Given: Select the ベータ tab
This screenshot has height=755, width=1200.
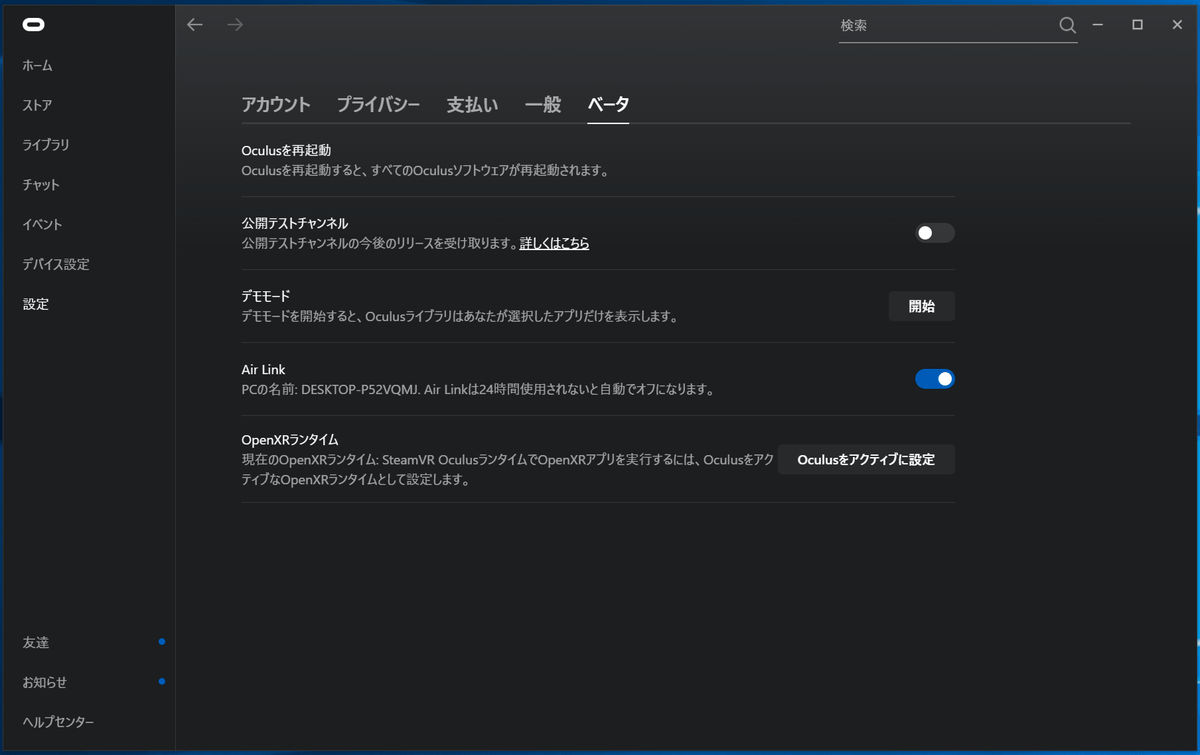Looking at the screenshot, I should point(608,104).
